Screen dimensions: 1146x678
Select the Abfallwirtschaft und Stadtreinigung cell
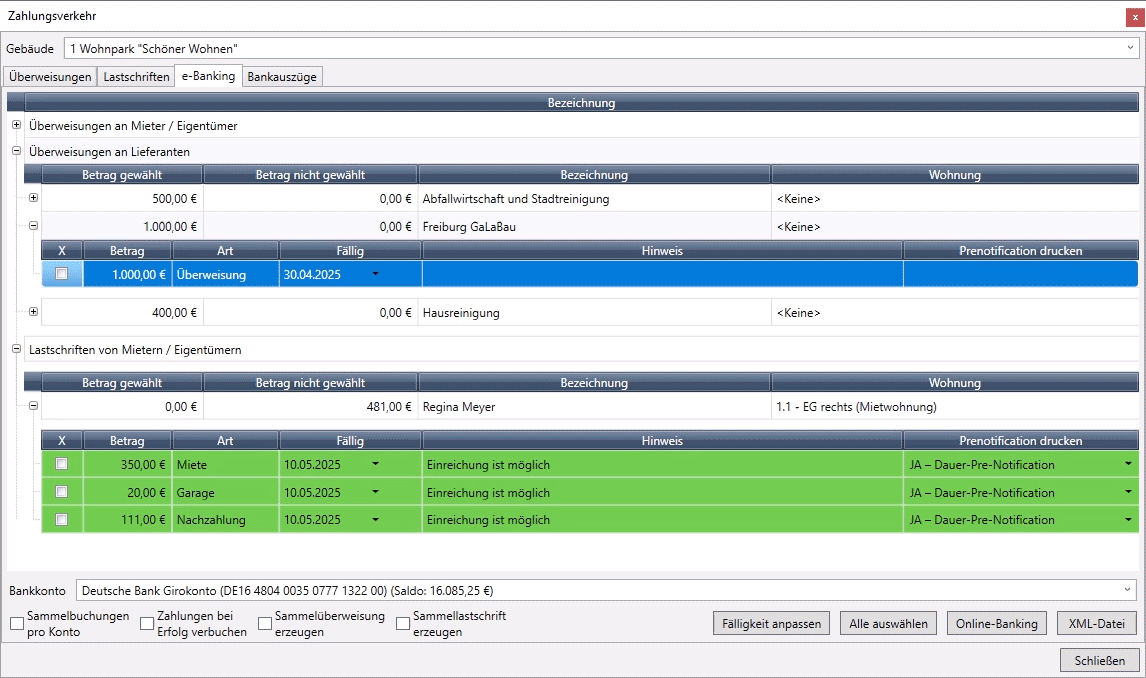pyautogui.click(x=594, y=199)
